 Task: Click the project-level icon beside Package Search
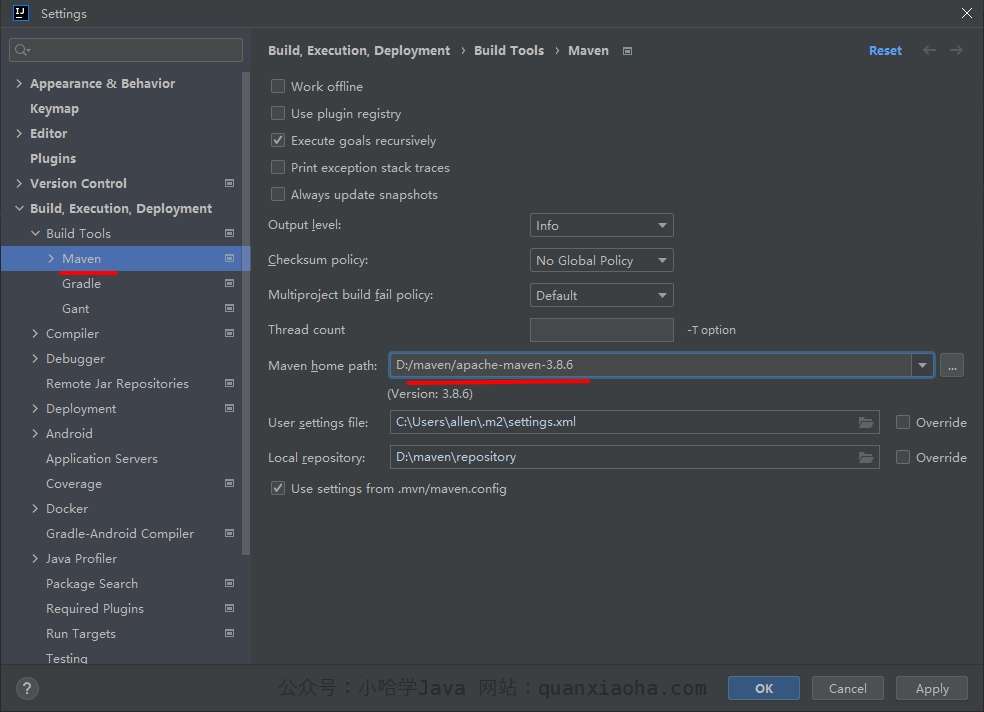[x=230, y=583]
